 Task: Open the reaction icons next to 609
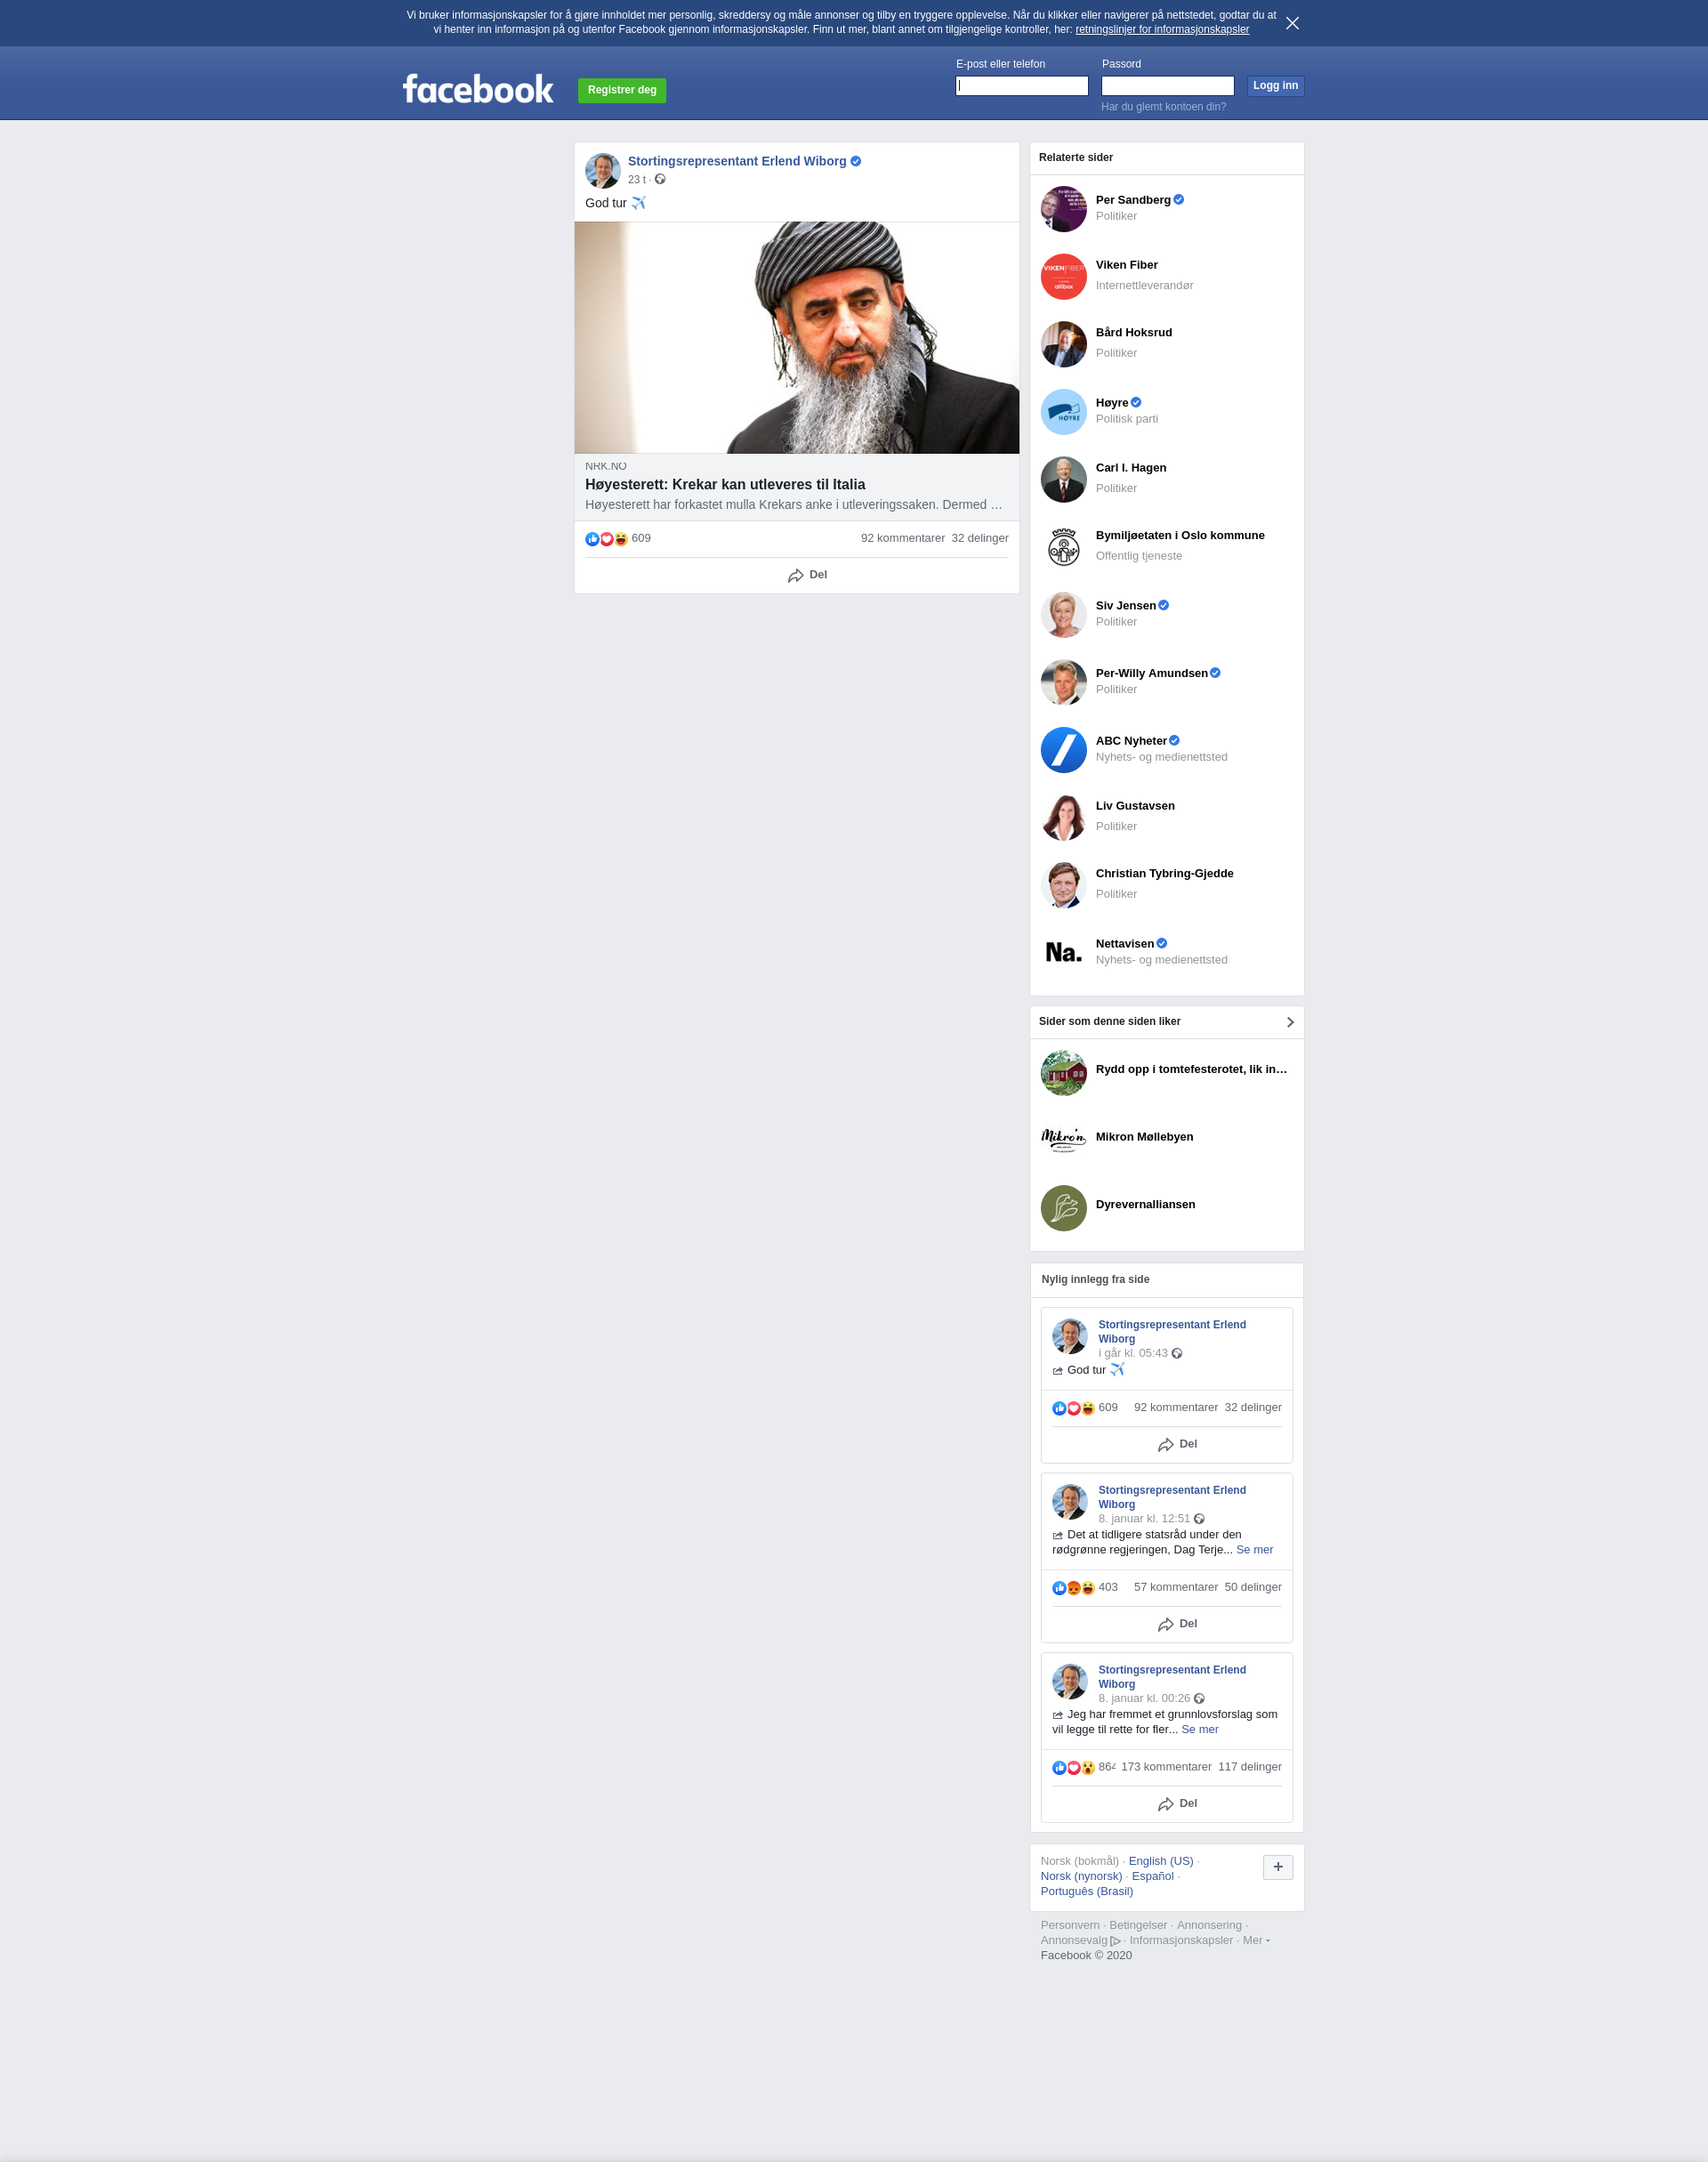607,539
